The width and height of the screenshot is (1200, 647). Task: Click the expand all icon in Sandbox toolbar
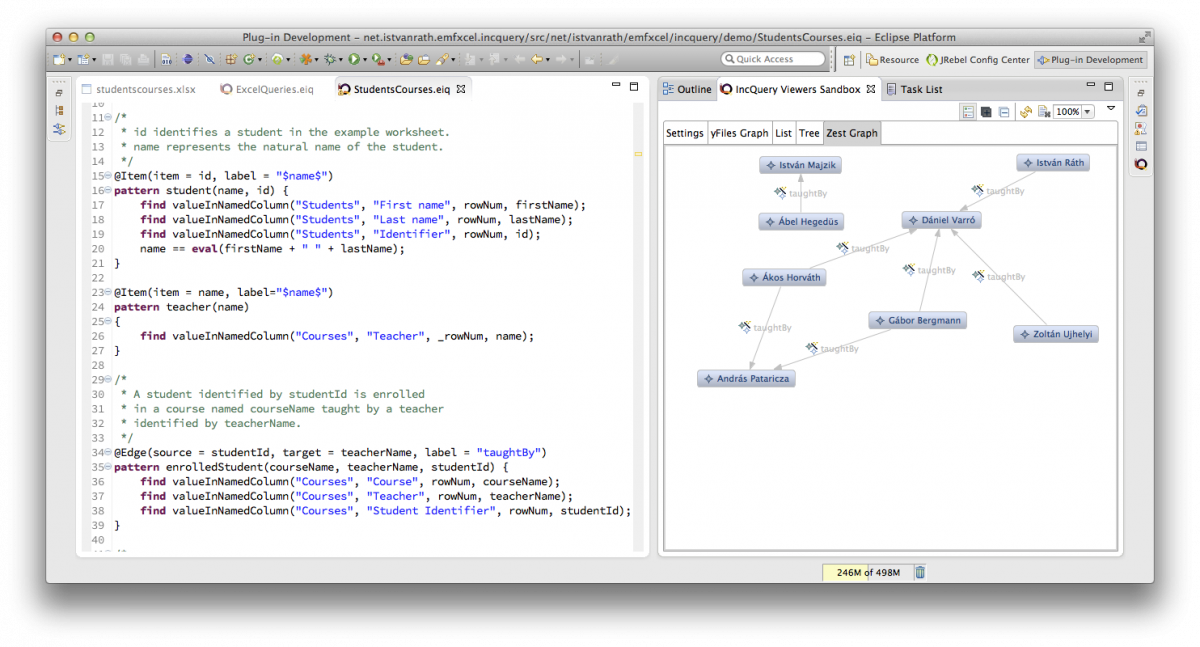tap(985, 112)
